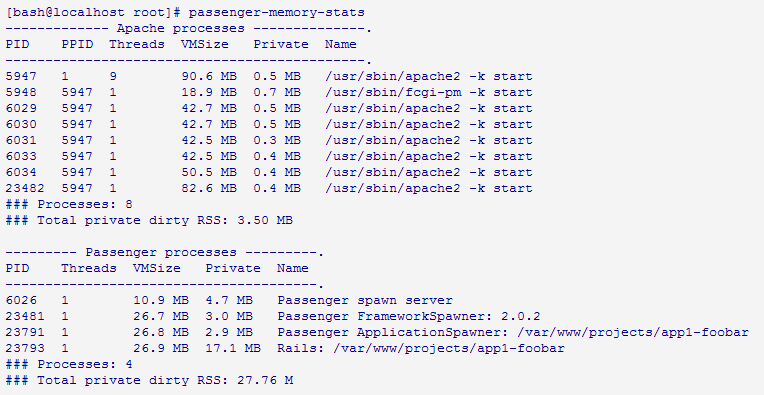Click the Passenger spawn server entry
The width and height of the screenshot is (764, 395).
pyautogui.click(x=365, y=301)
